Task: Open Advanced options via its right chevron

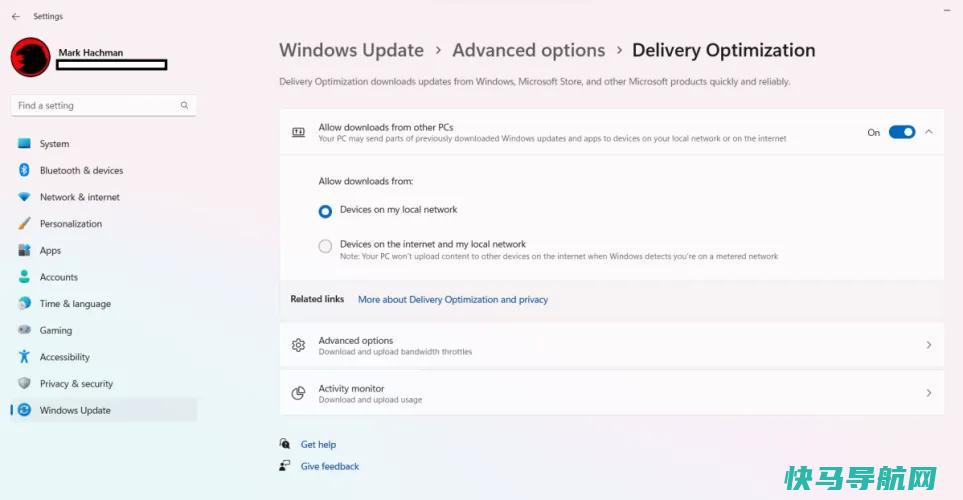Action: click(x=929, y=345)
